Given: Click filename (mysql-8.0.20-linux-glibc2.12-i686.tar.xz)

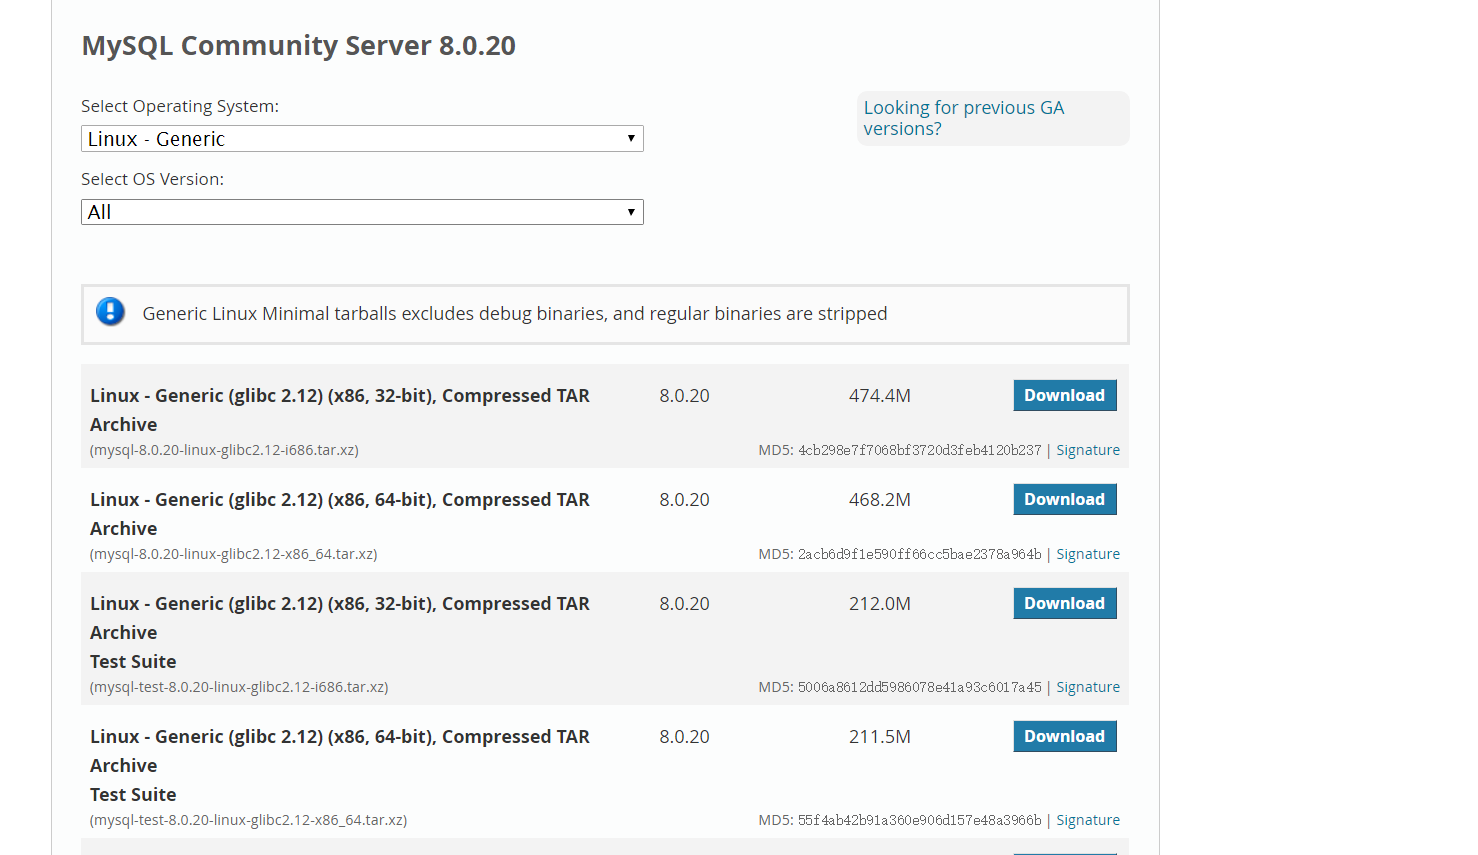Looking at the screenshot, I should [224, 450].
